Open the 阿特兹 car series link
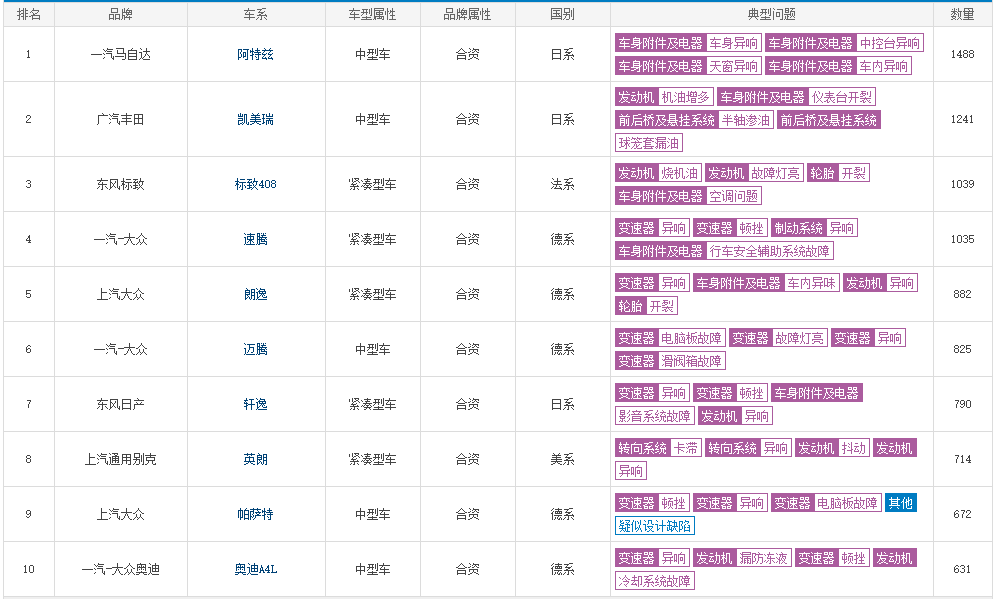This screenshot has height=599, width=995. (x=254, y=54)
